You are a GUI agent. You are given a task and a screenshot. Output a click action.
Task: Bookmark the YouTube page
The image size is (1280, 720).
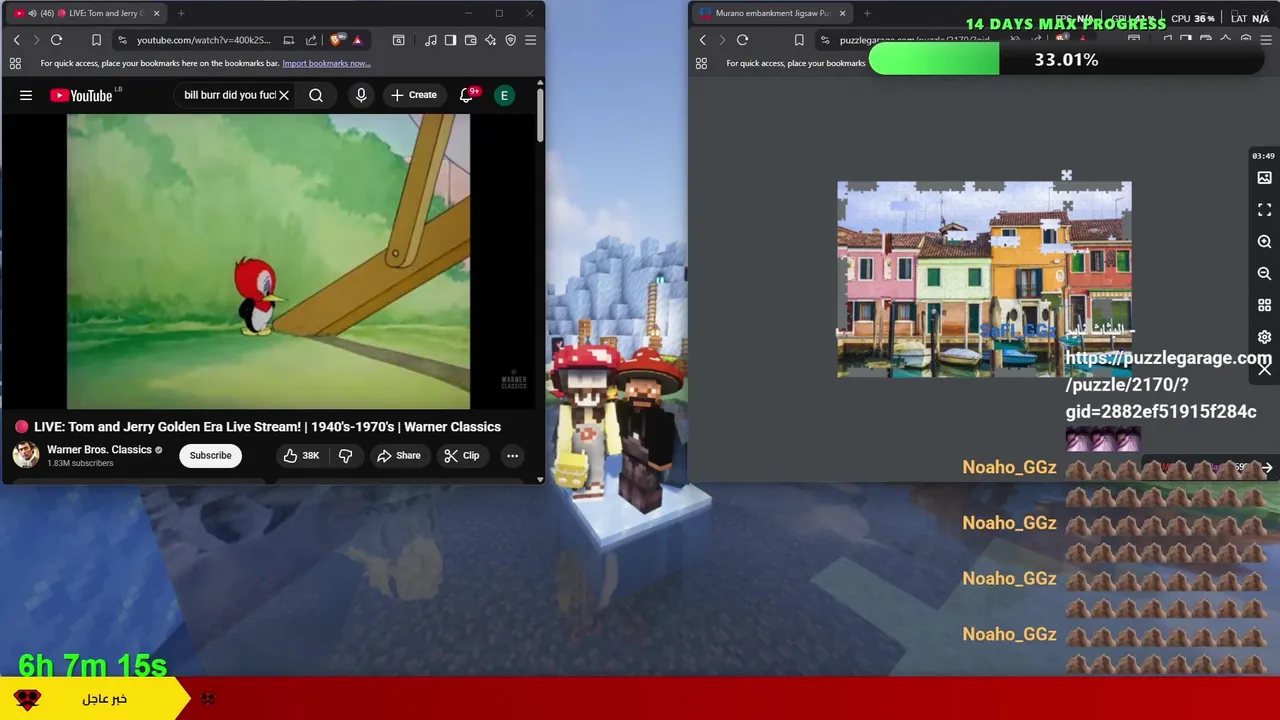(x=96, y=40)
